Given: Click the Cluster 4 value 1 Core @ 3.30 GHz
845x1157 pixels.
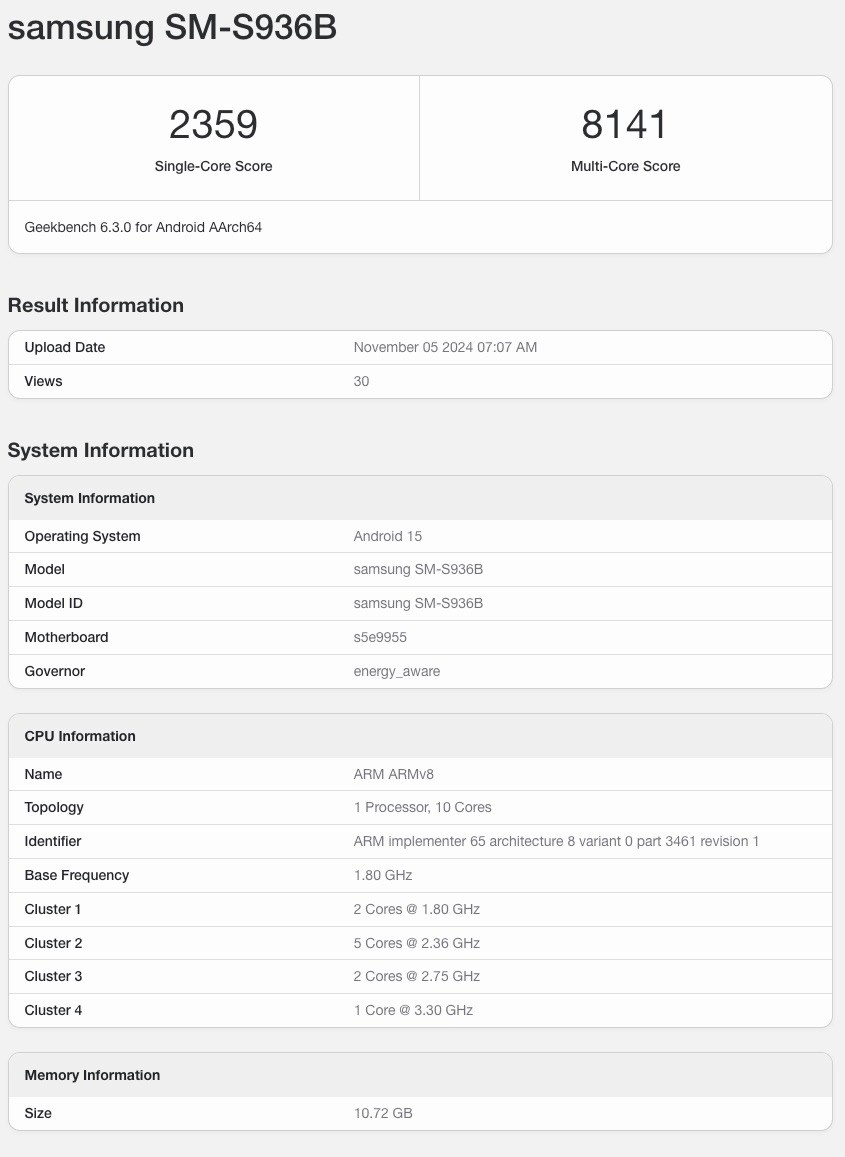Looking at the screenshot, I should click(x=413, y=1010).
